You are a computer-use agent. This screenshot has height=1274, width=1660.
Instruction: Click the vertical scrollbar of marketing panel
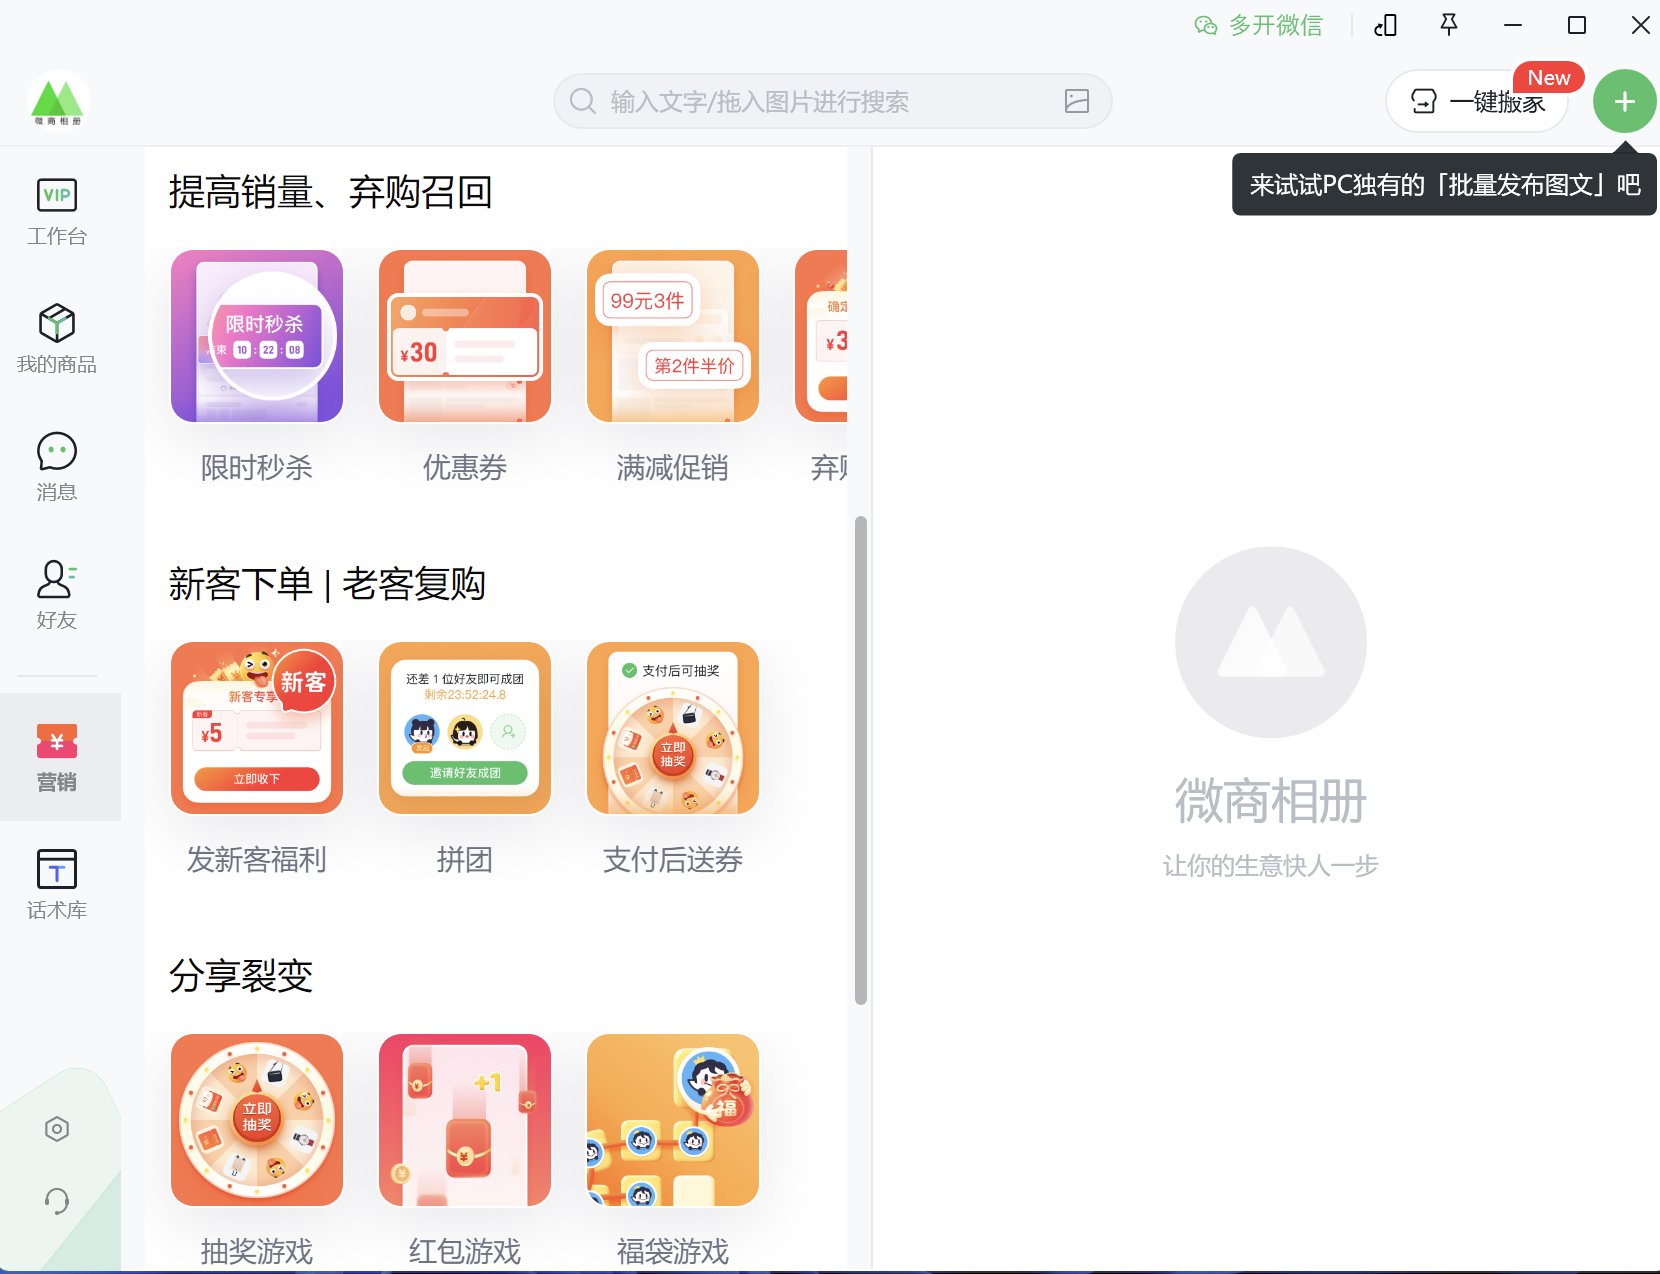[861, 760]
